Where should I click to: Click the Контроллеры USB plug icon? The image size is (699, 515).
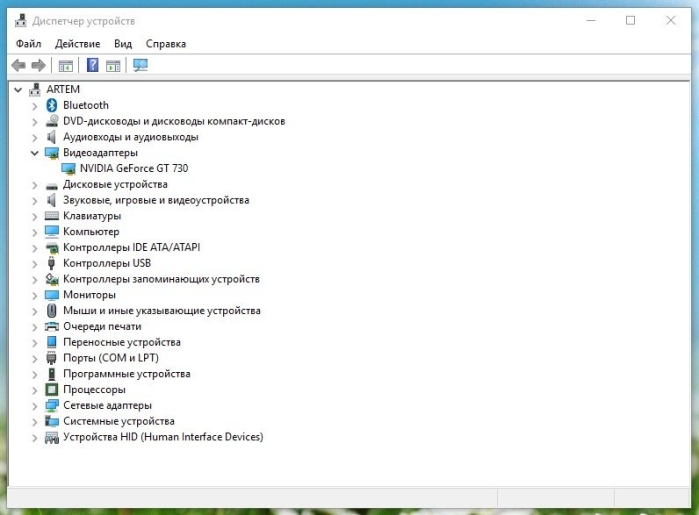click(x=51, y=263)
